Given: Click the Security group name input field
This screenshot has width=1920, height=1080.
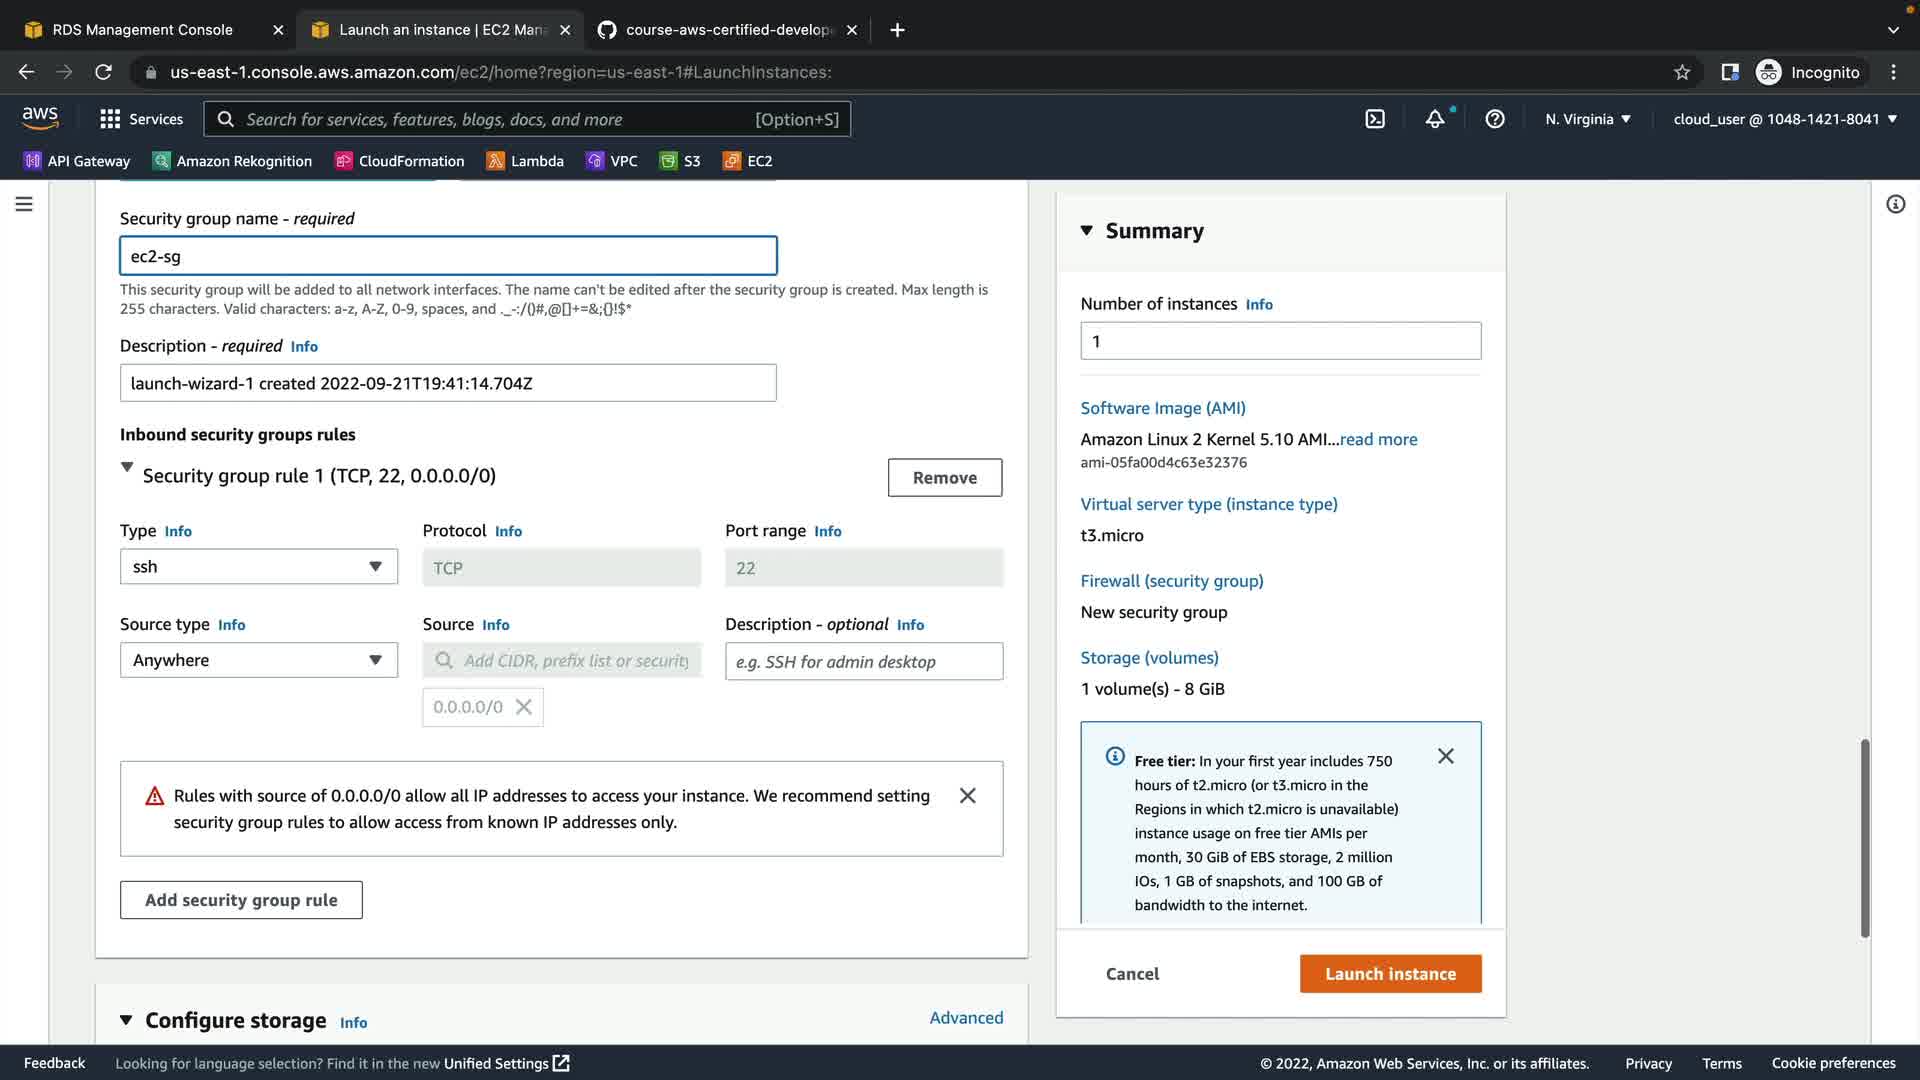Looking at the screenshot, I should pos(448,256).
